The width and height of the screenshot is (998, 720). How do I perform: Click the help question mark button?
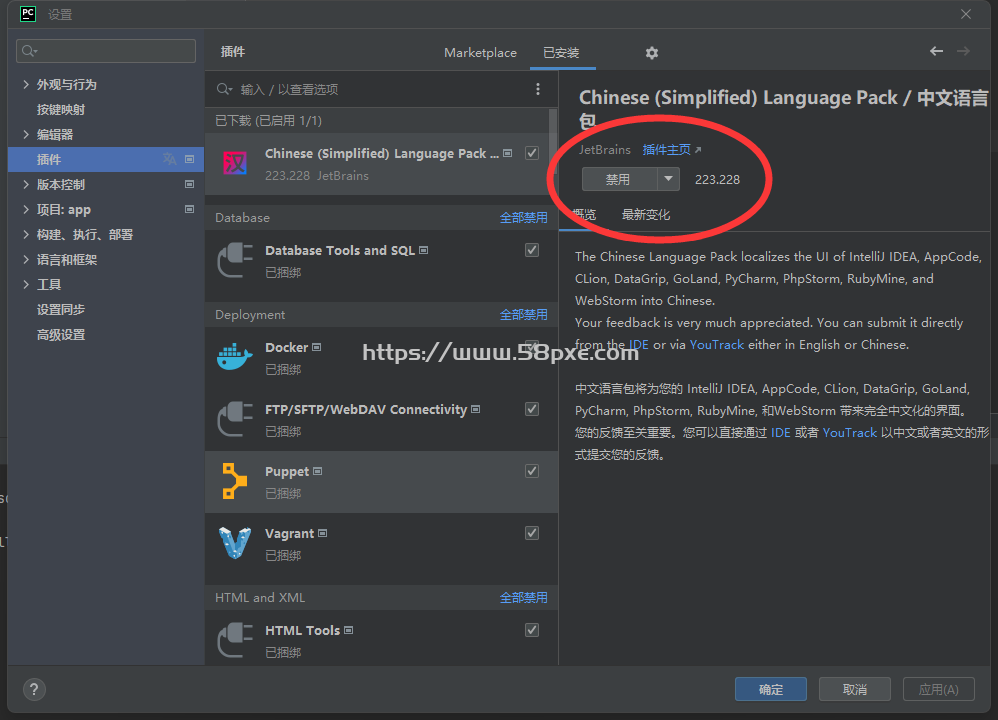(34, 689)
